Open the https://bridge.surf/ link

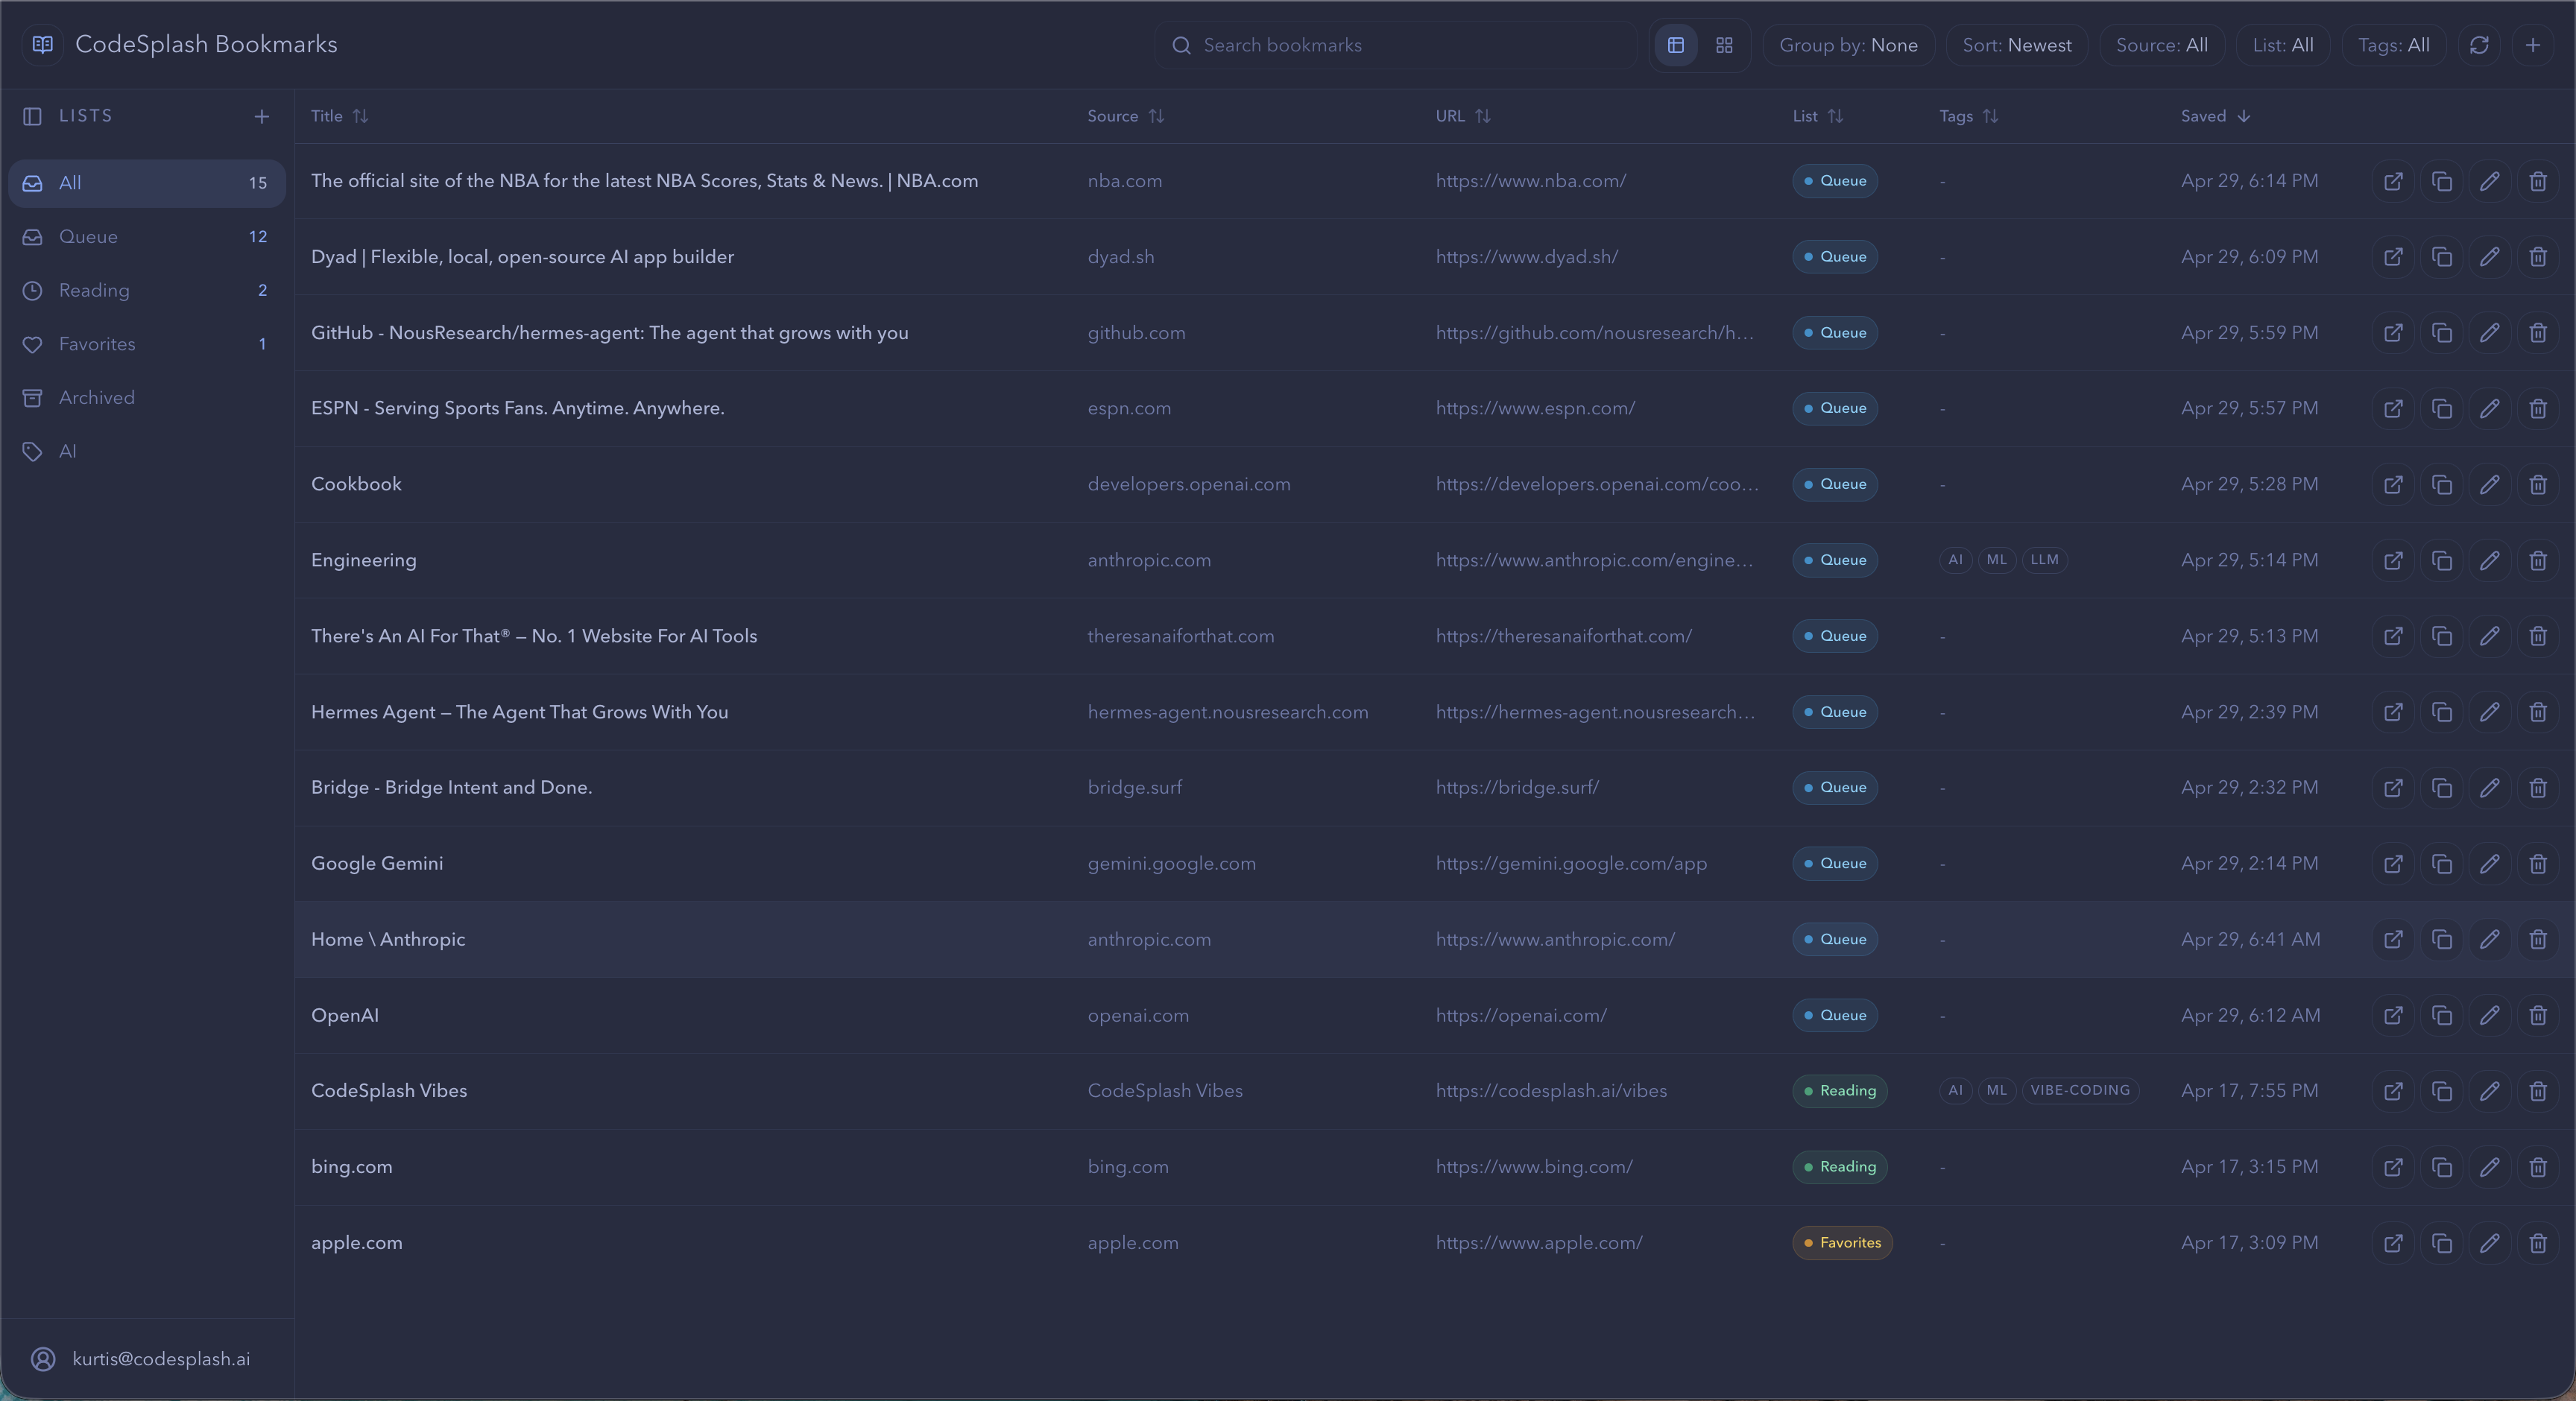[1517, 787]
